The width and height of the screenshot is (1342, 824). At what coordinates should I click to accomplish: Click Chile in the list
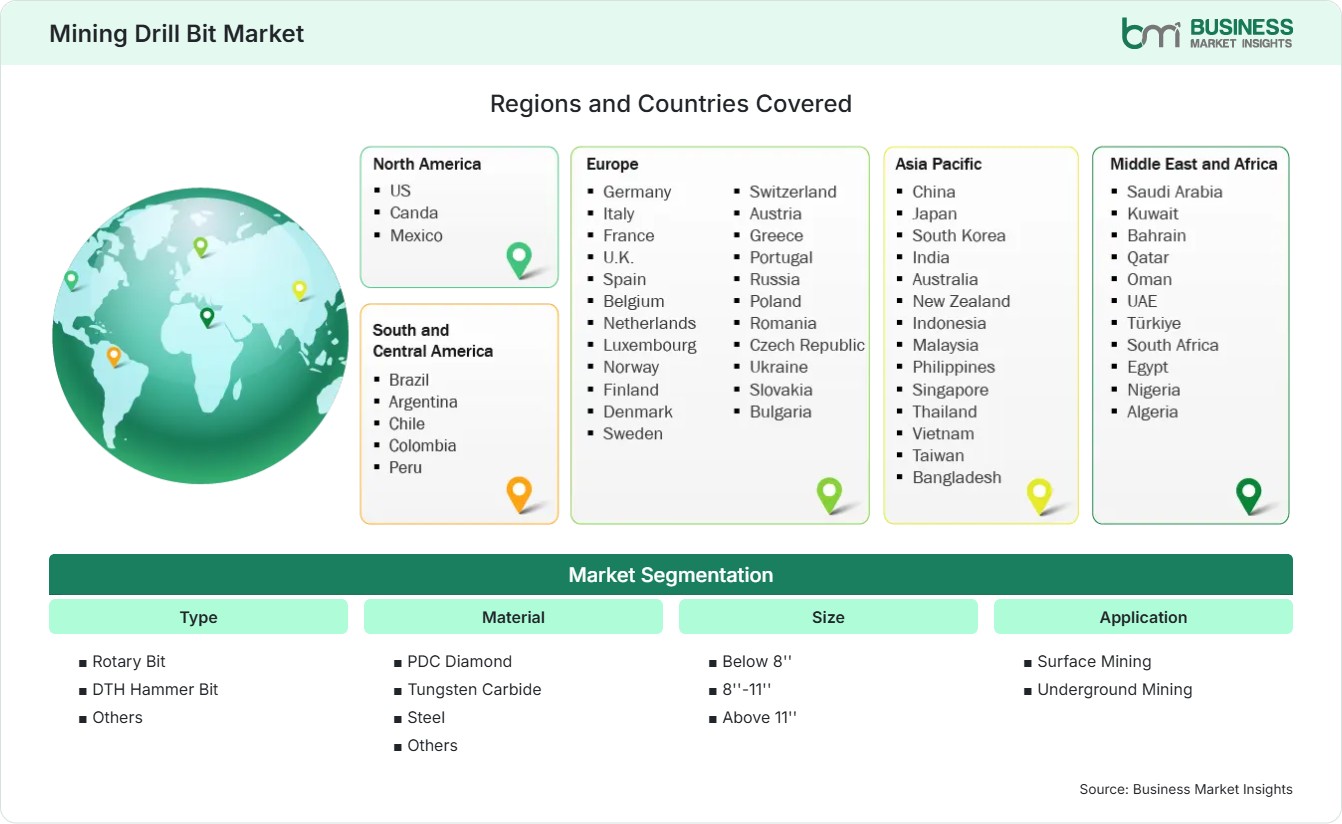coord(407,423)
